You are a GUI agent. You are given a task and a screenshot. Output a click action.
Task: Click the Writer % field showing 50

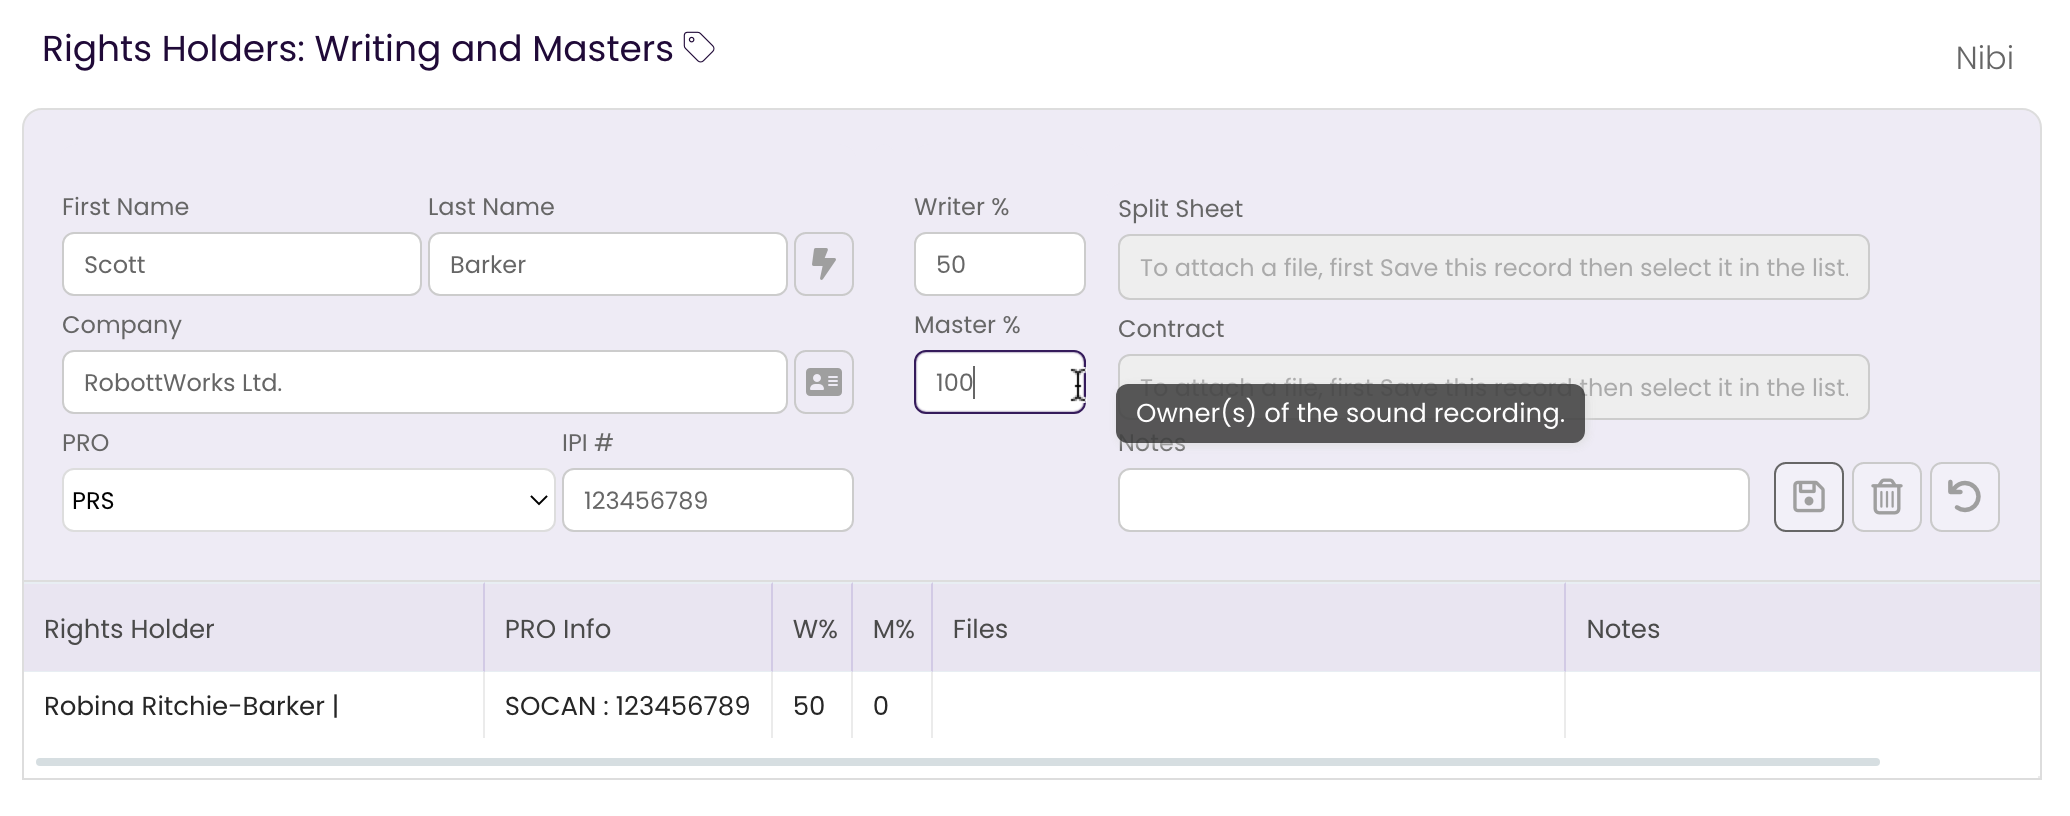click(1000, 264)
